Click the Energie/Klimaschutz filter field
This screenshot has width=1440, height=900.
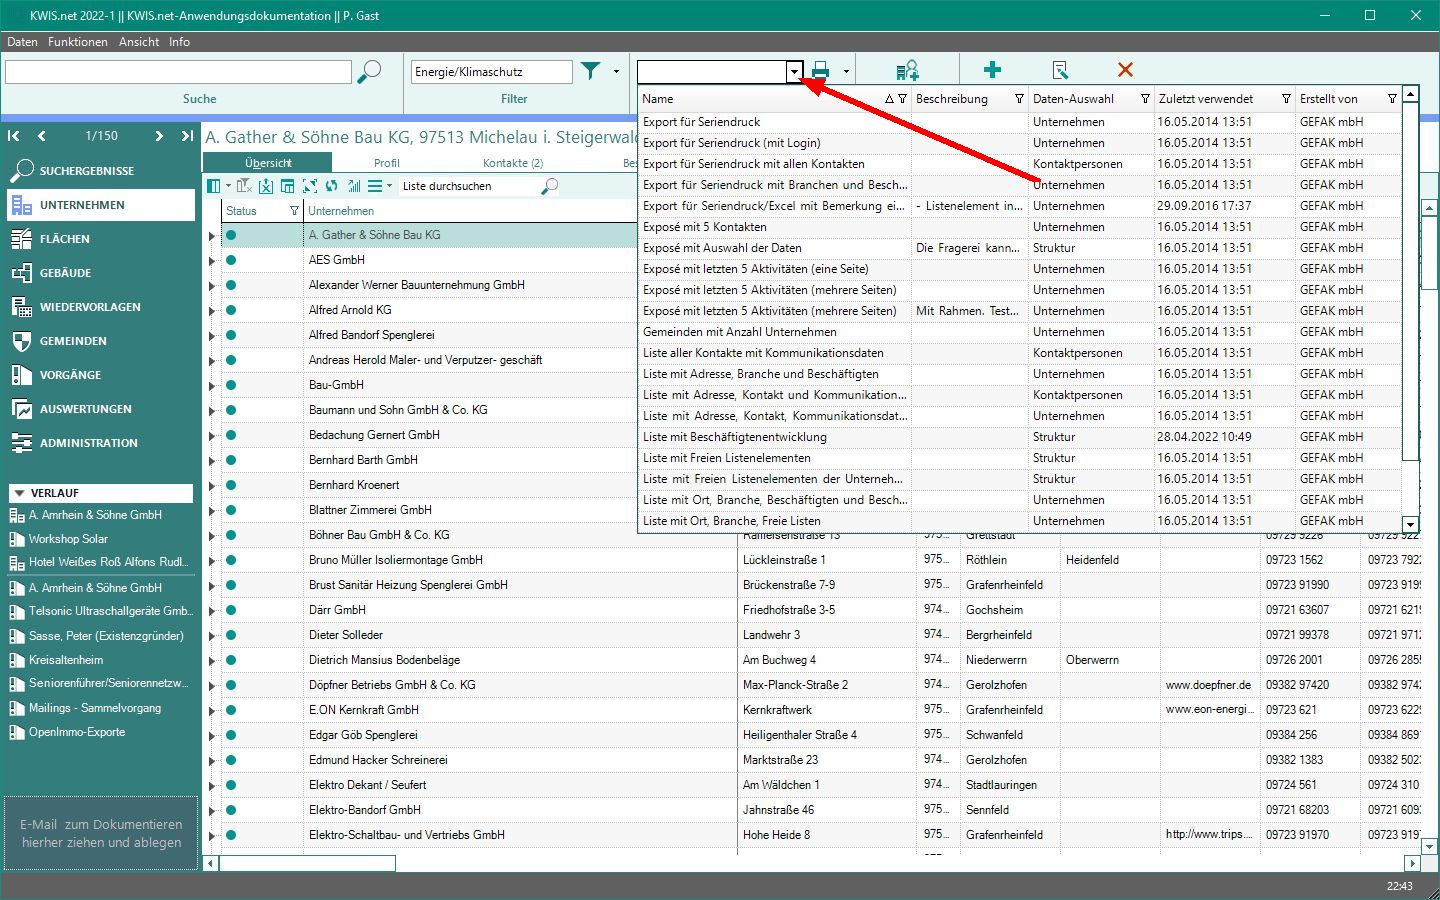491,72
